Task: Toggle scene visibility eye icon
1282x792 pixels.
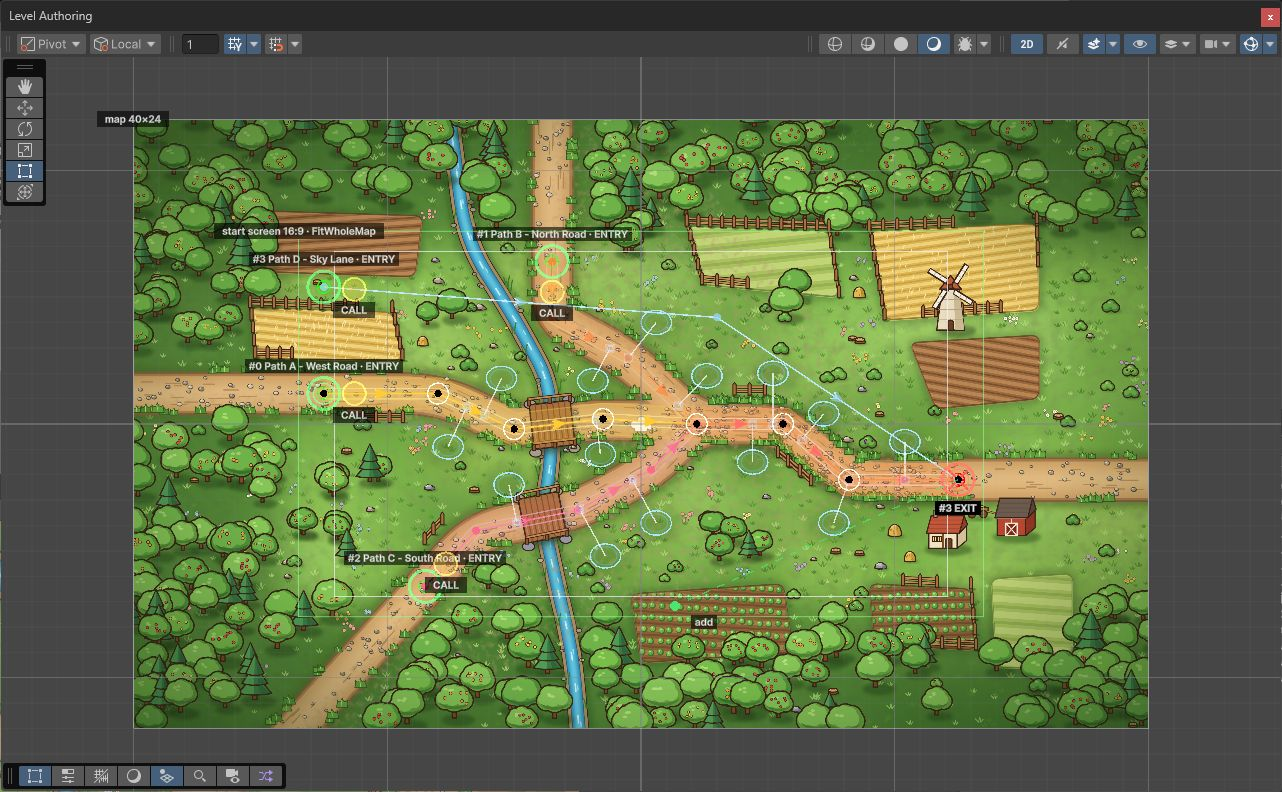Action: coord(1138,44)
